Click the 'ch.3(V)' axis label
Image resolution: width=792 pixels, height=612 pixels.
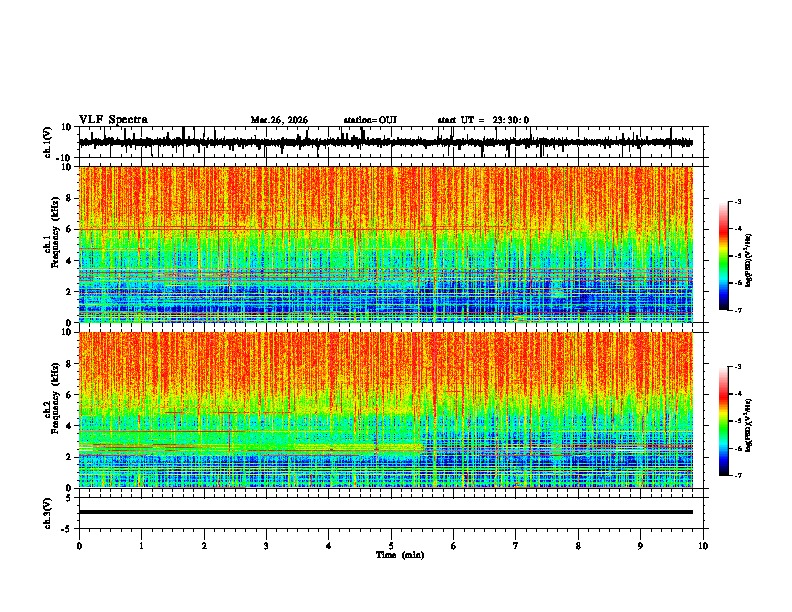click(48, 514)
